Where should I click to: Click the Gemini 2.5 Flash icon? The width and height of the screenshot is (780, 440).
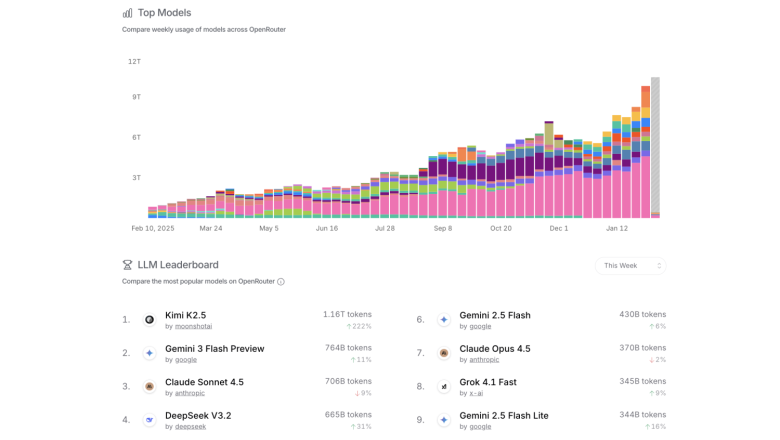tap(443, 320)
